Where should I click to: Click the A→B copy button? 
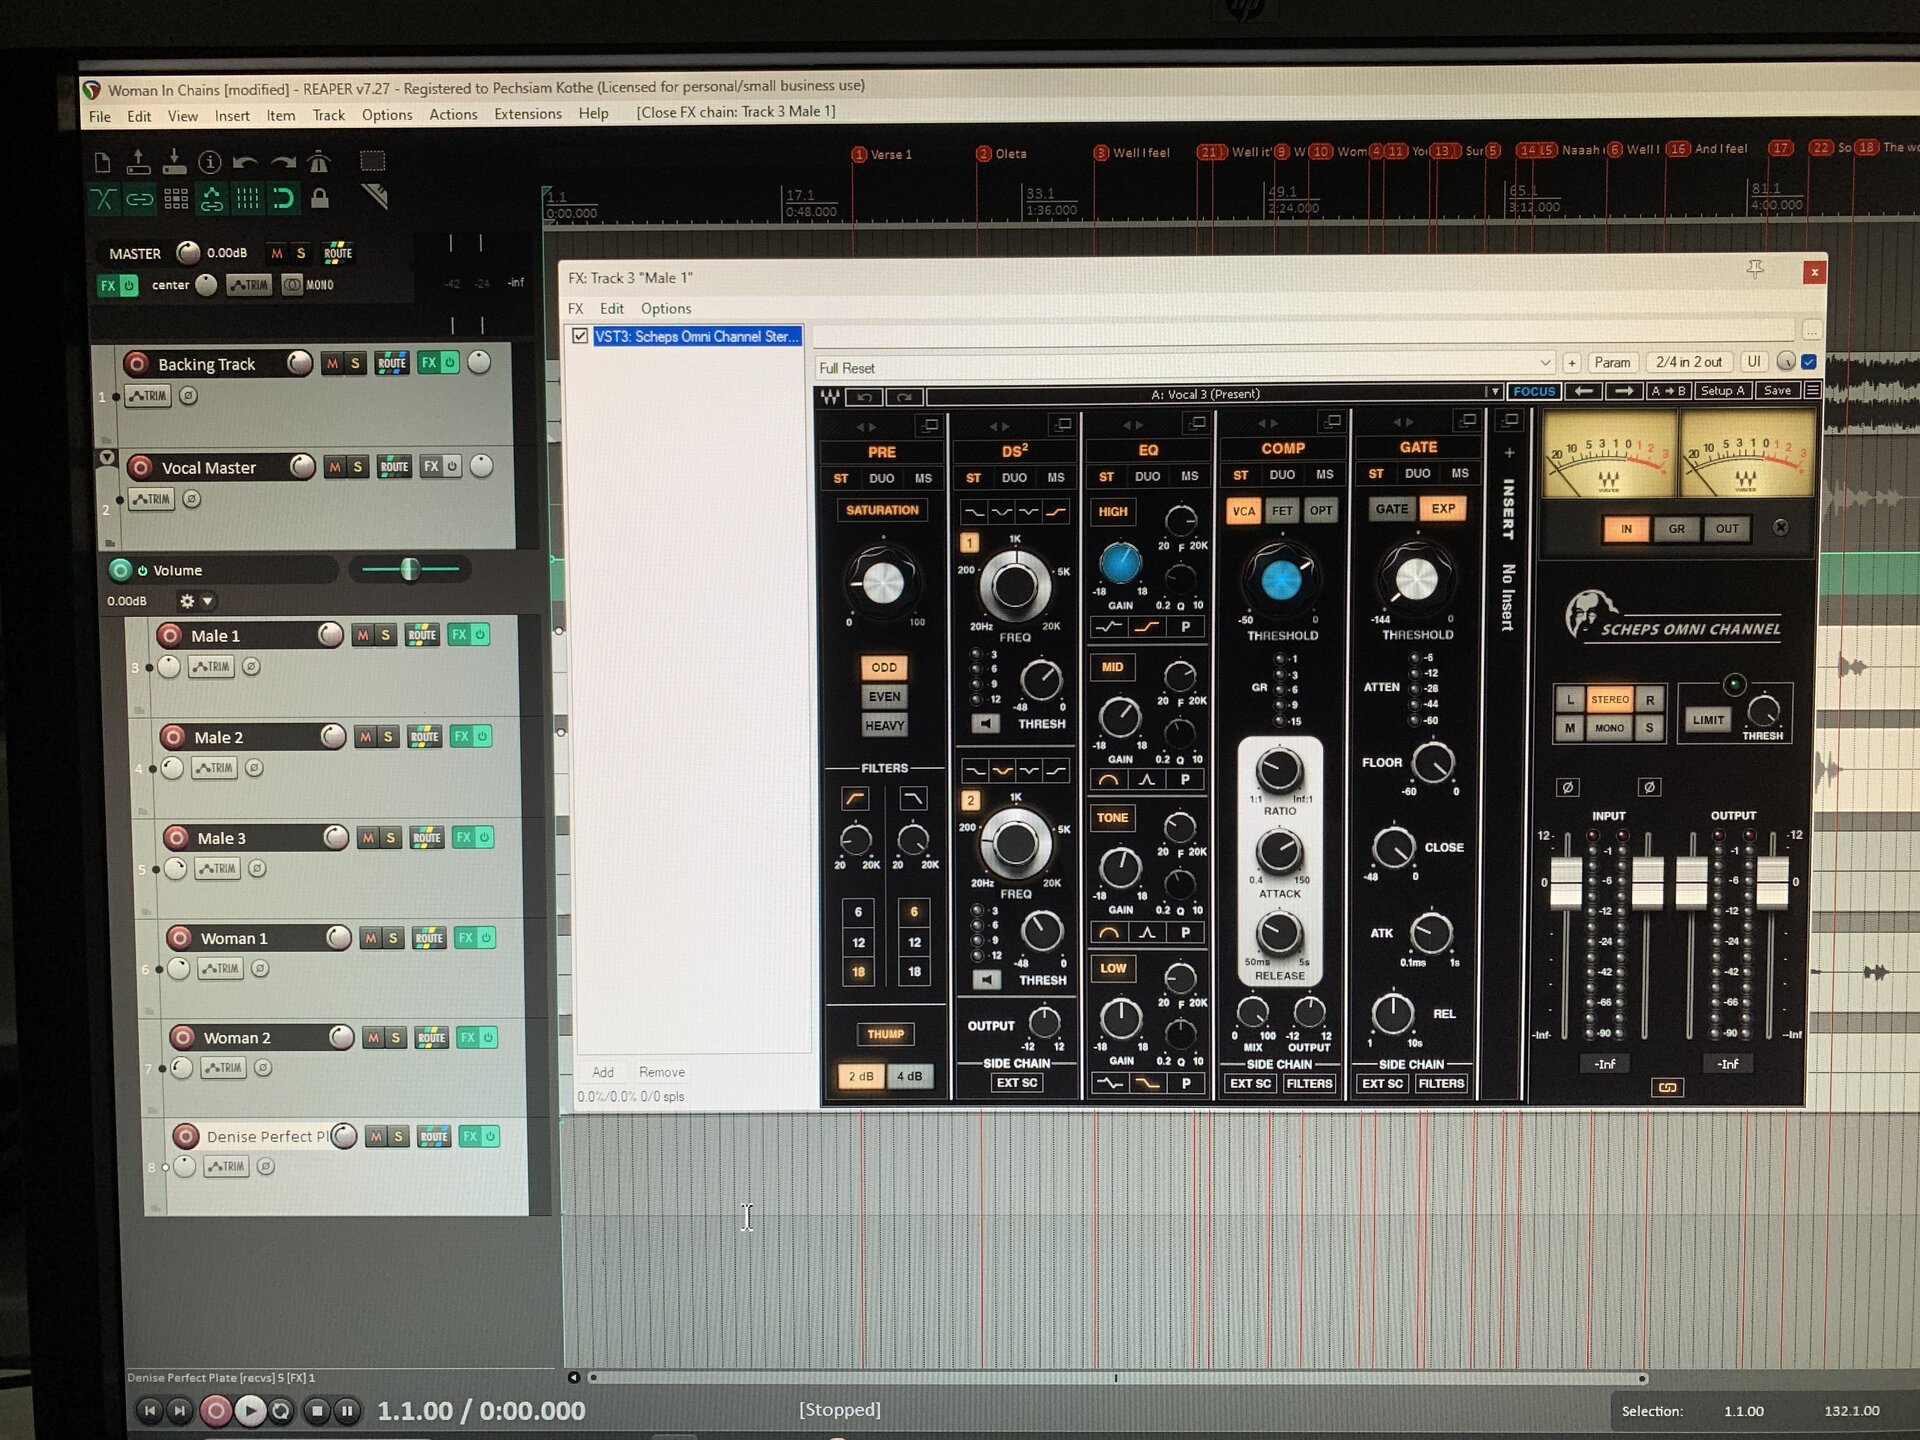[x=1668, y=391]
